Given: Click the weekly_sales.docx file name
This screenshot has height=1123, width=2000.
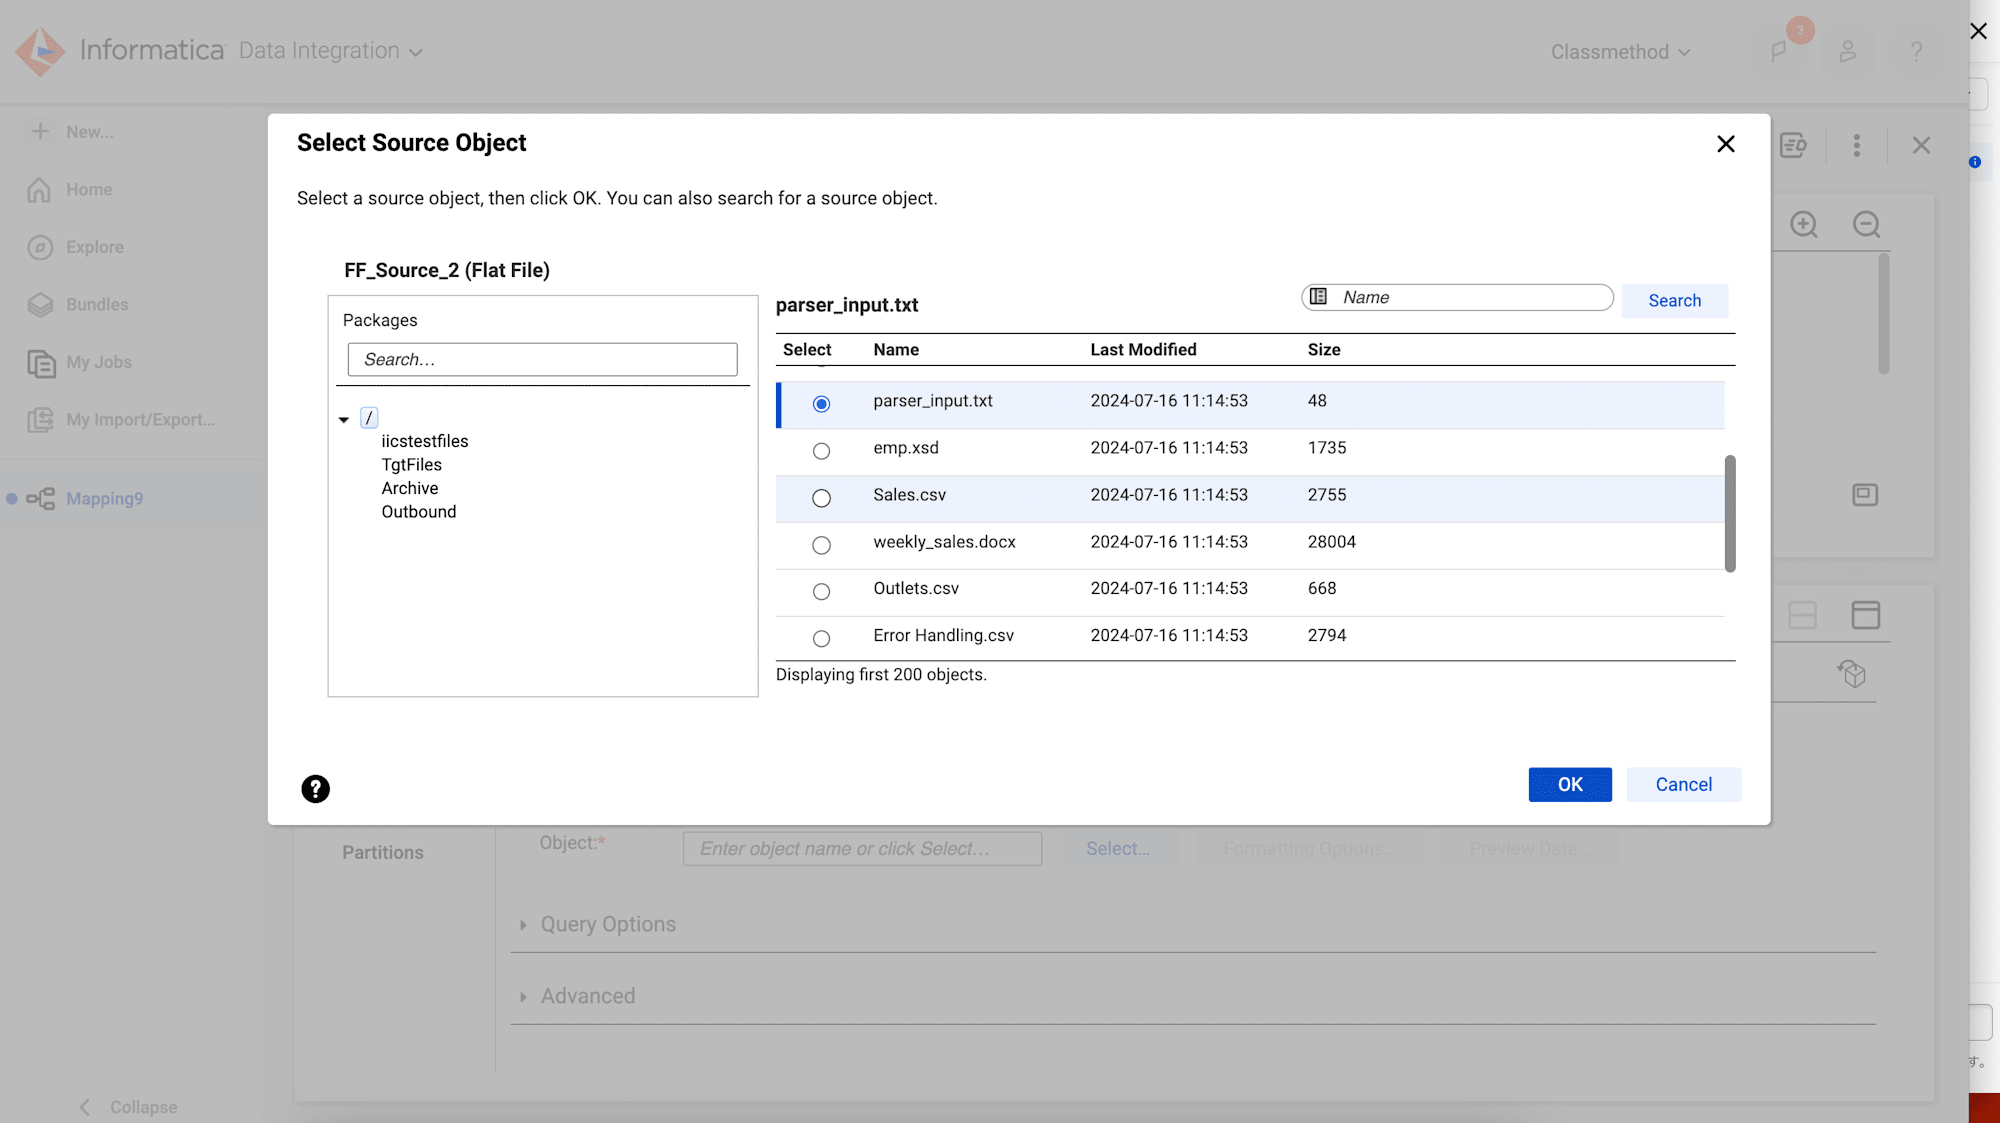Looking at the screenshot, I should click(944, 542).
